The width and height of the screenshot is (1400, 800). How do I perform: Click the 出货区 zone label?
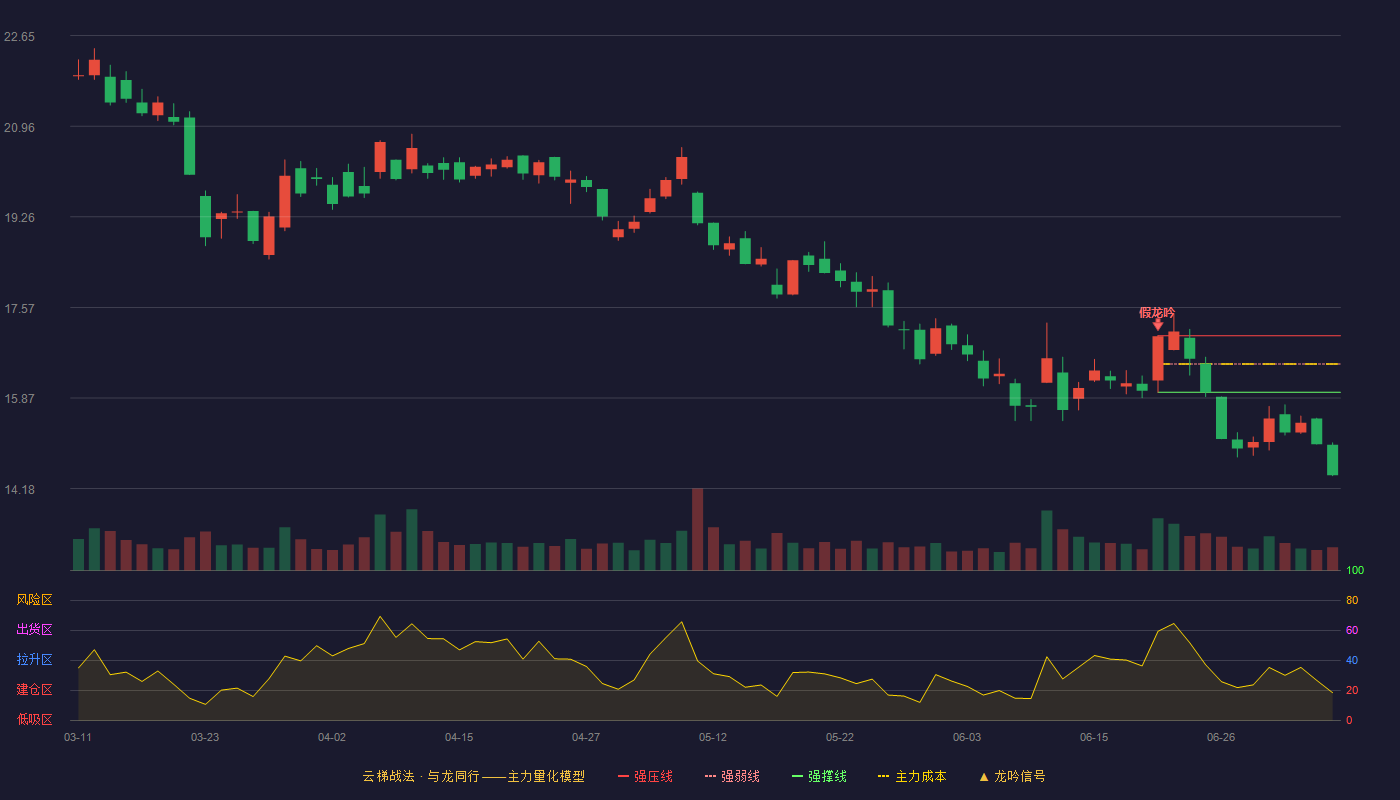click(34, 630)
